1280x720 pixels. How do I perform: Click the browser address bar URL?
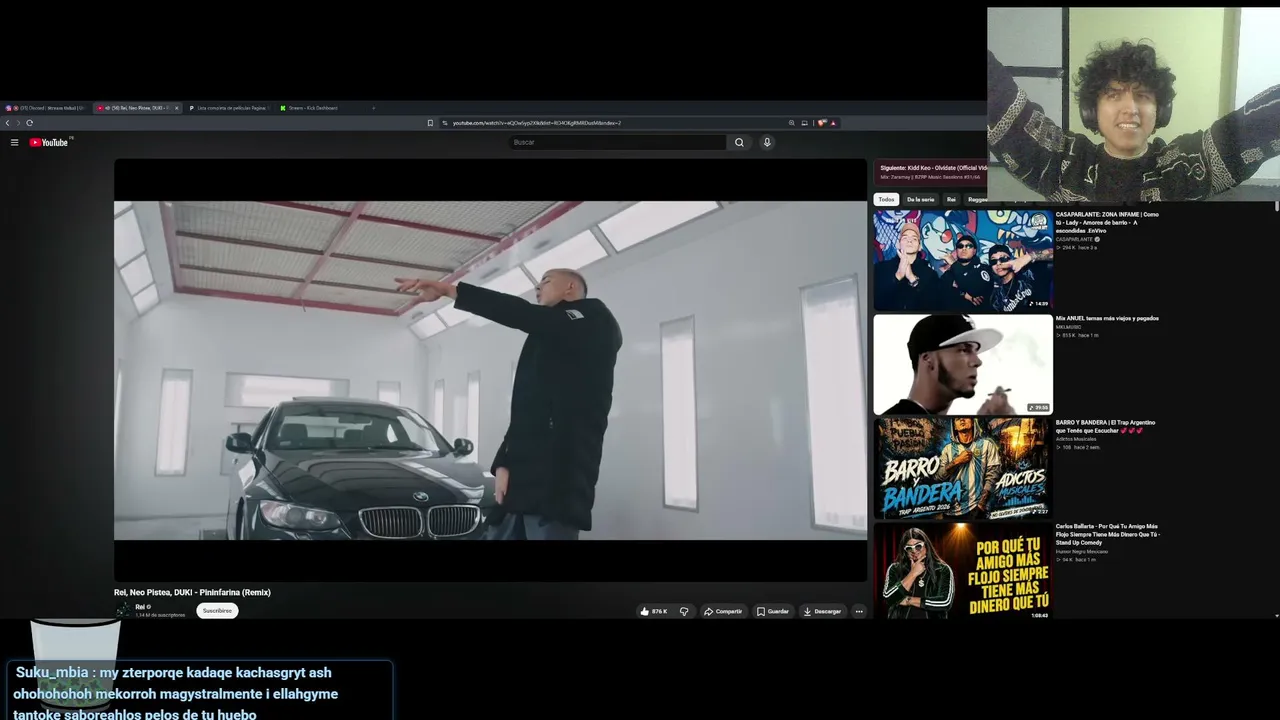click(x=537, y=123)
